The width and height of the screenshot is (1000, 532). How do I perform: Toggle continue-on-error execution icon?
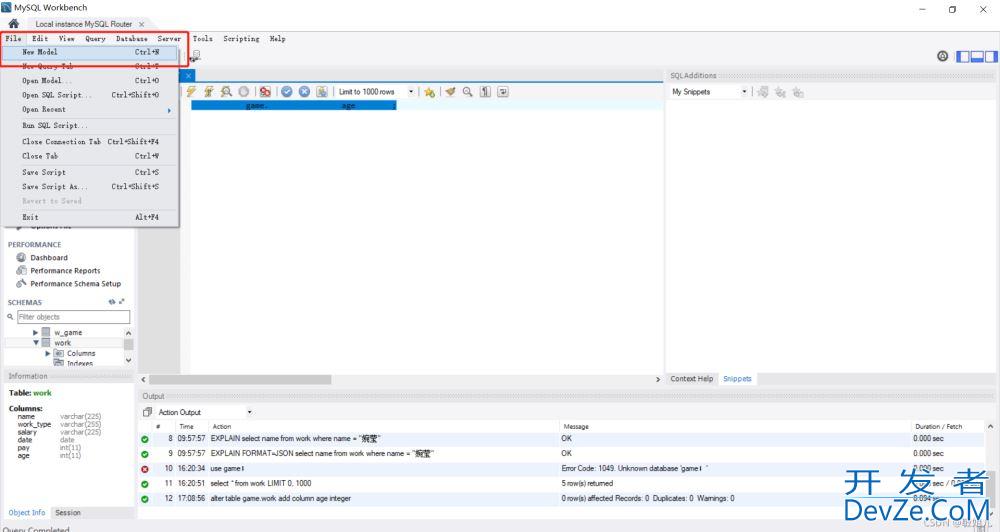pyautogui.click(x=265, y=92)
